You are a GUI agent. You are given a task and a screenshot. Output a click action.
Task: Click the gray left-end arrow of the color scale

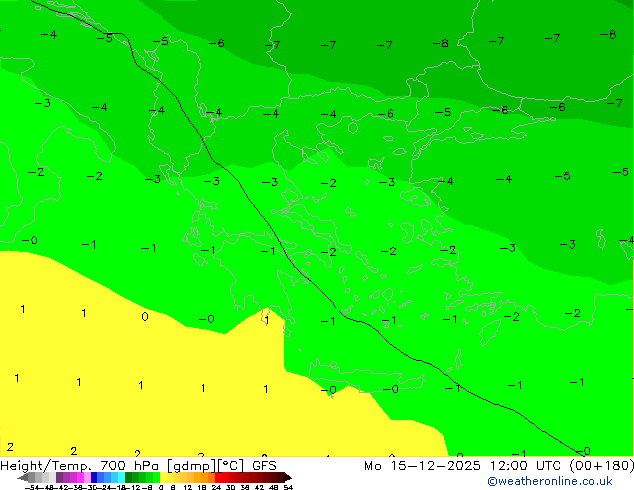pyautogui.click(x=23, y=478)
